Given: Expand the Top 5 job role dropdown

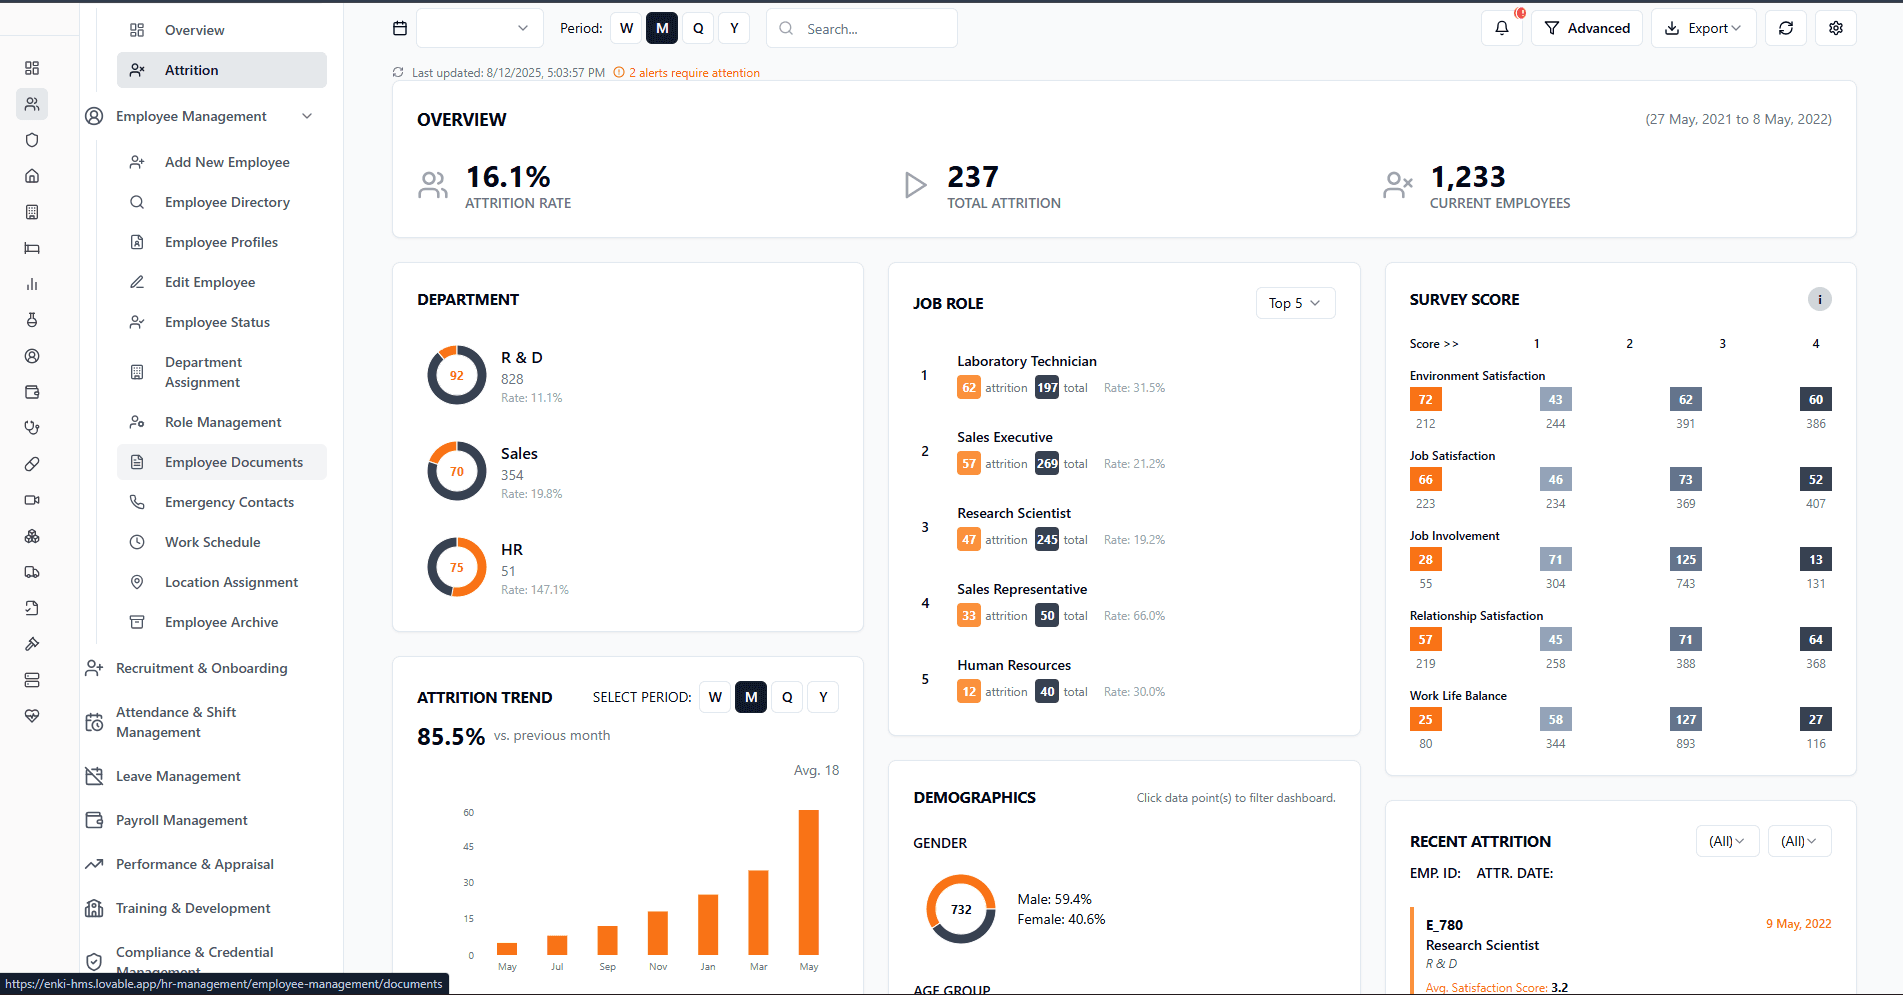Looking at the screenshot, I should click(x=1295, y=303).
